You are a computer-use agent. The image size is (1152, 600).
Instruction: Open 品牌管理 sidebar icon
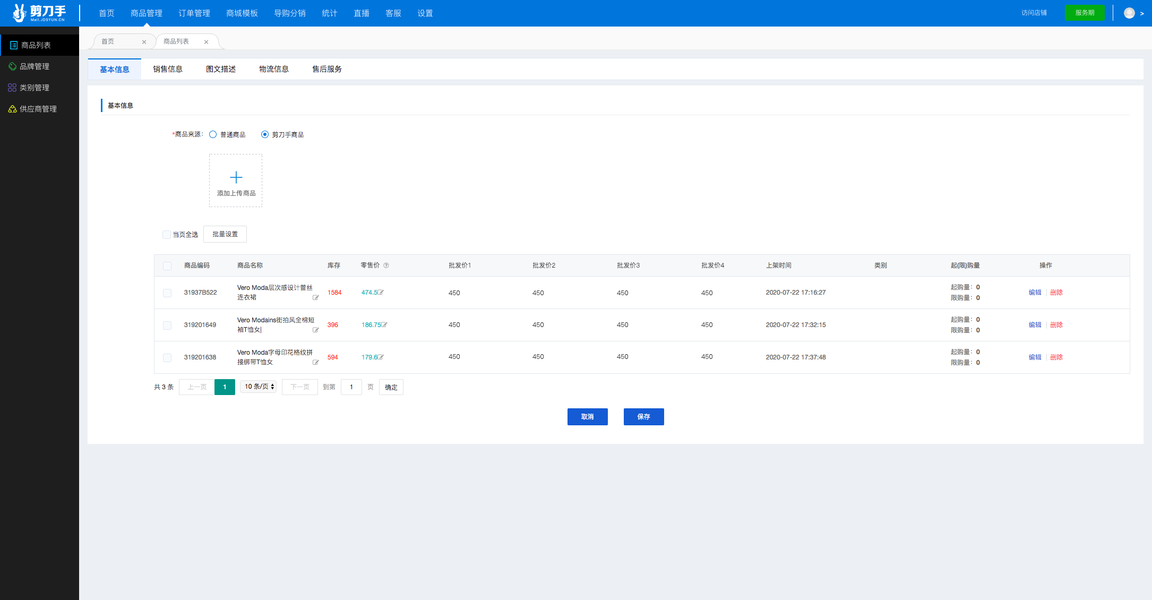pos(12,66)
